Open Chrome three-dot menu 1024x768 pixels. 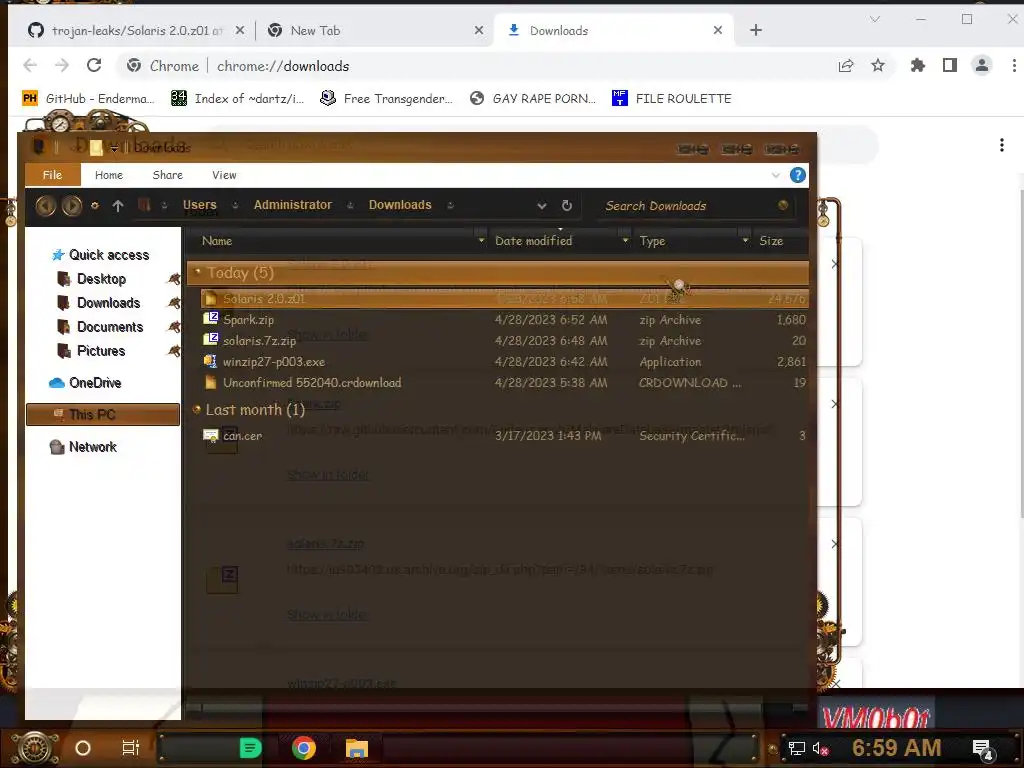(x=1014, y=65)
